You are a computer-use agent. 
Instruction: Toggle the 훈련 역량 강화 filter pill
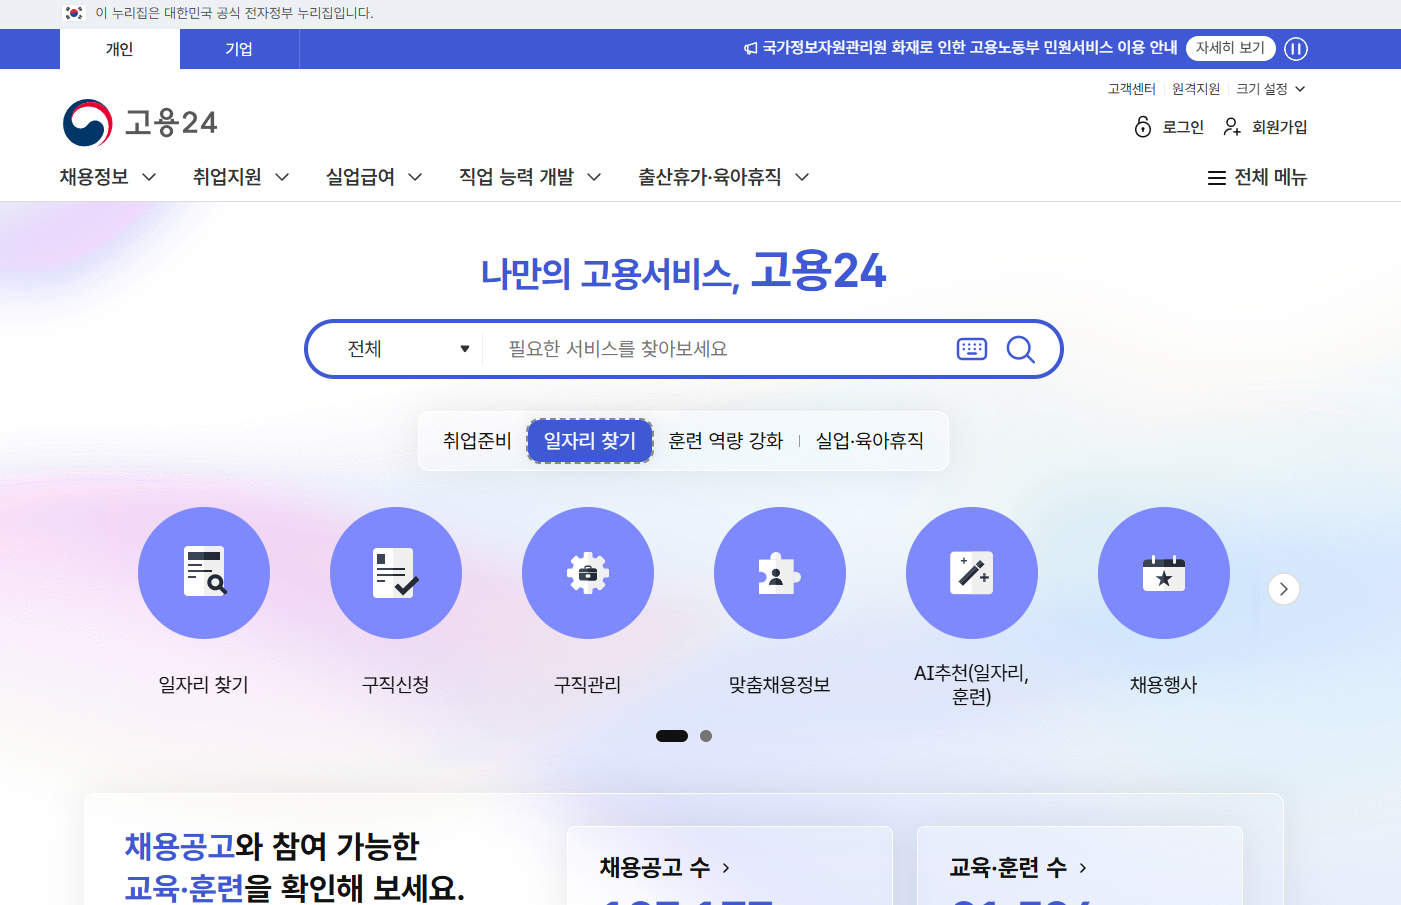[724, 440]
